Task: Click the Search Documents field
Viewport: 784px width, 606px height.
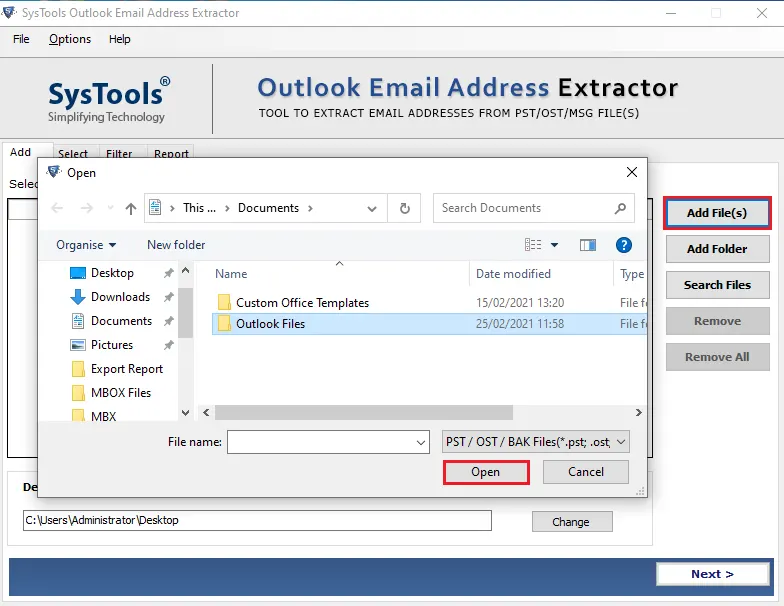Action: pyautogui.click(x=534, y=208)
